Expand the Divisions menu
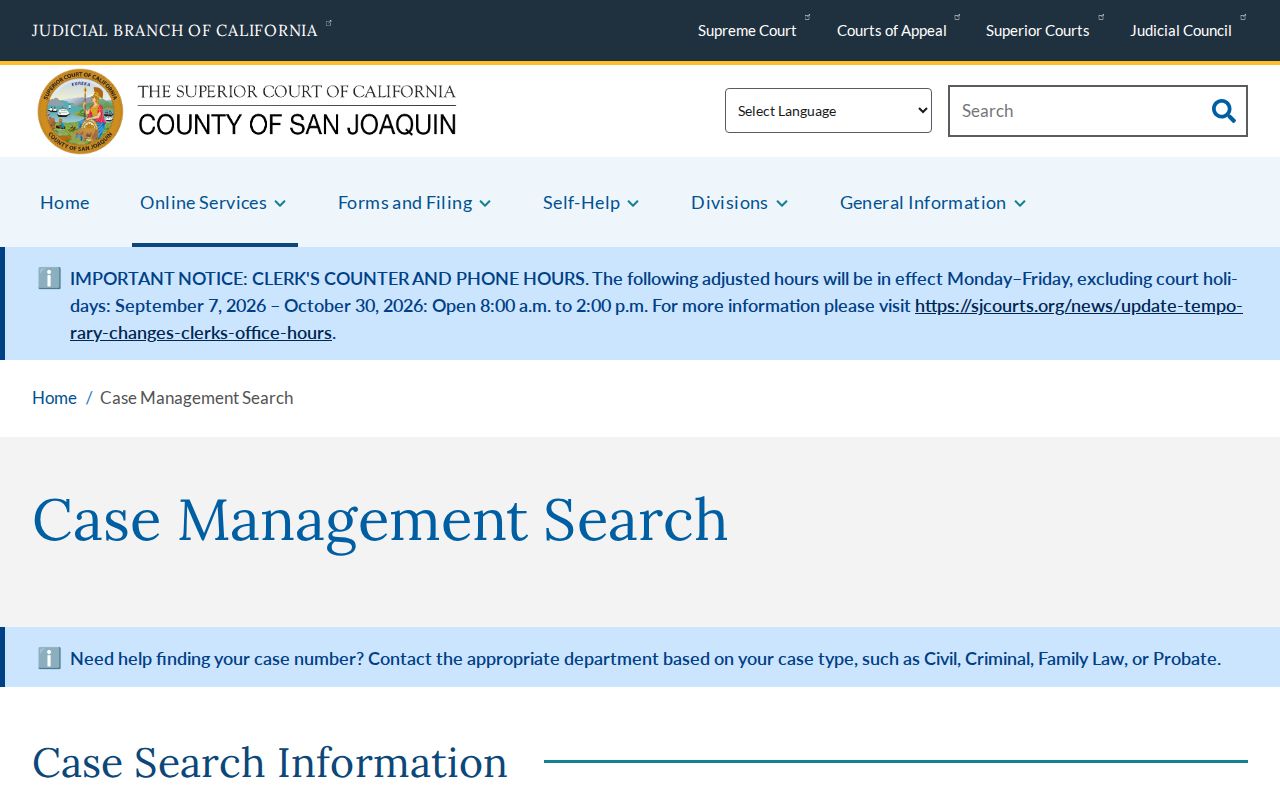Viewport: 1280px width, 800px height. coord(740,202)
